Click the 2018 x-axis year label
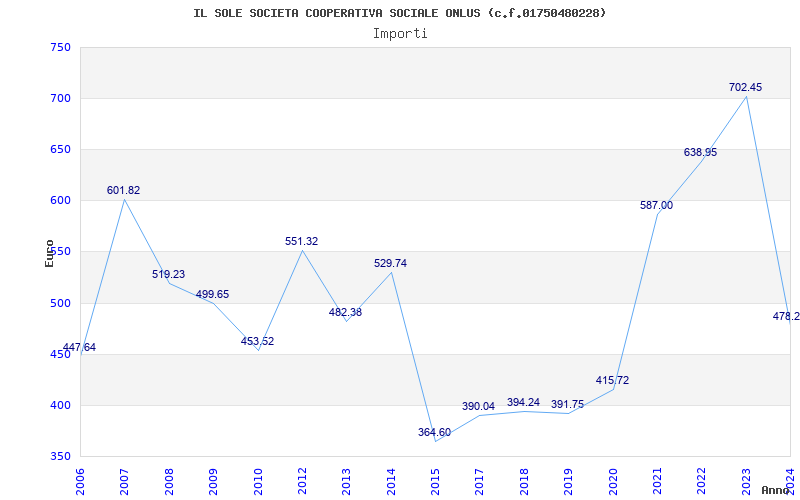800x500 pixels. point(524,481)
